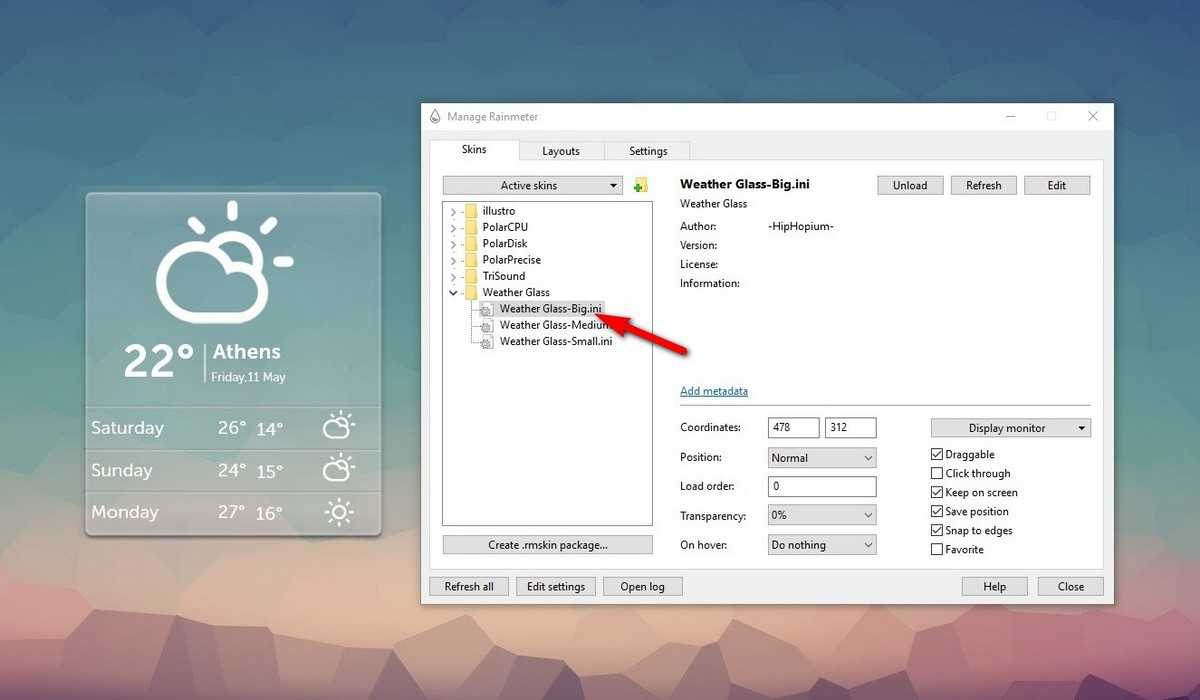Click the Rainmeter droplet icon in title bar
The width and height of the screenshot is (1200, 700).
(x=435, y=117)
